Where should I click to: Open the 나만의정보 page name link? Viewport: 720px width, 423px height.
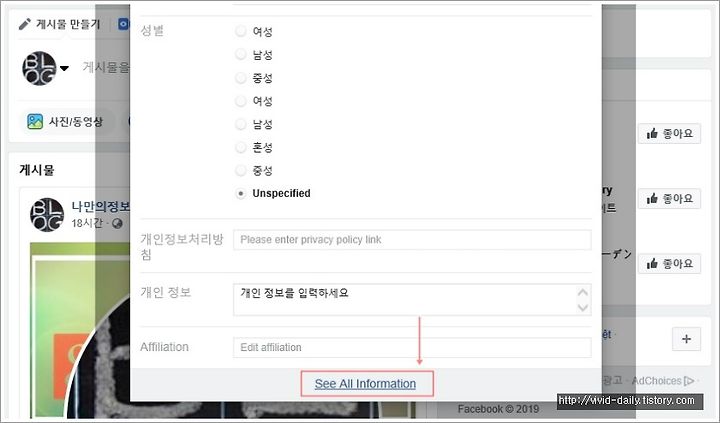[101, 207]
